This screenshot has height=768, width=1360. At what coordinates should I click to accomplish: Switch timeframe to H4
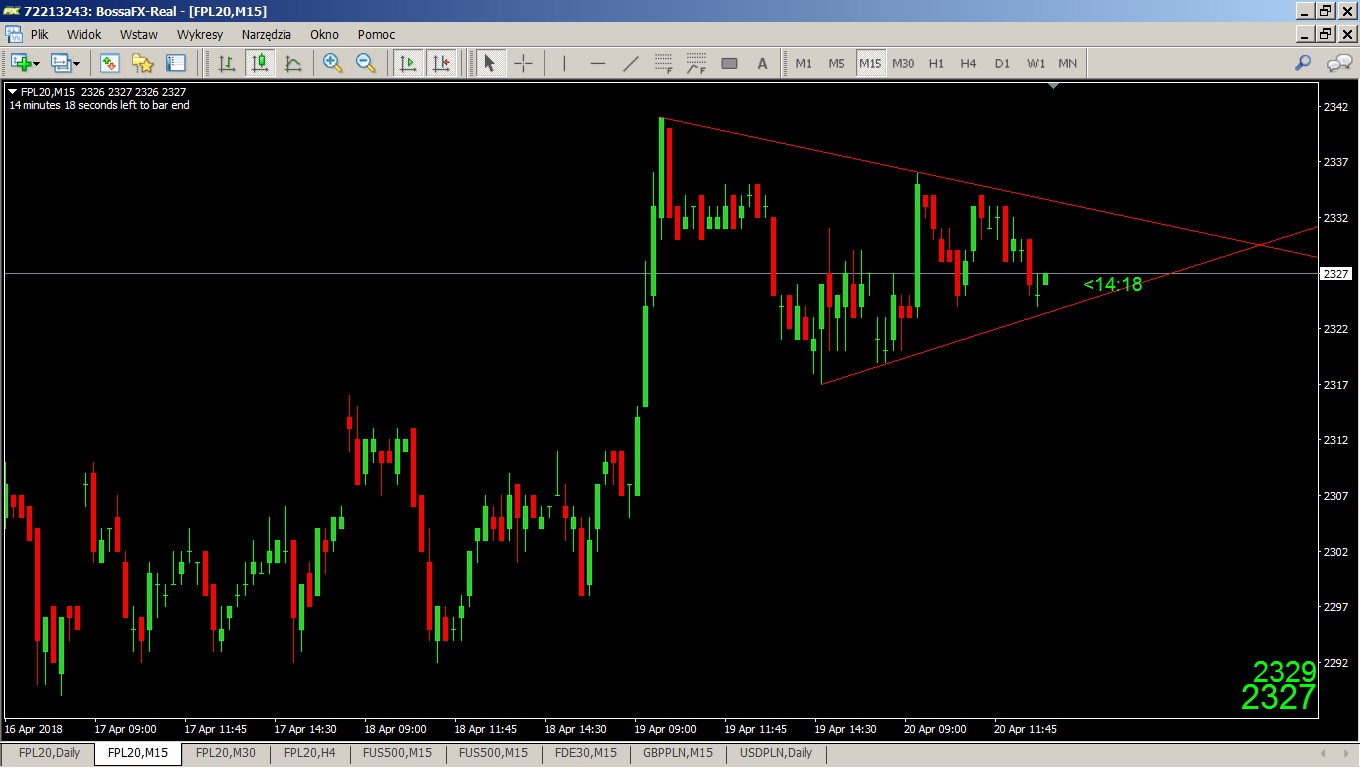tap(968, 63)
